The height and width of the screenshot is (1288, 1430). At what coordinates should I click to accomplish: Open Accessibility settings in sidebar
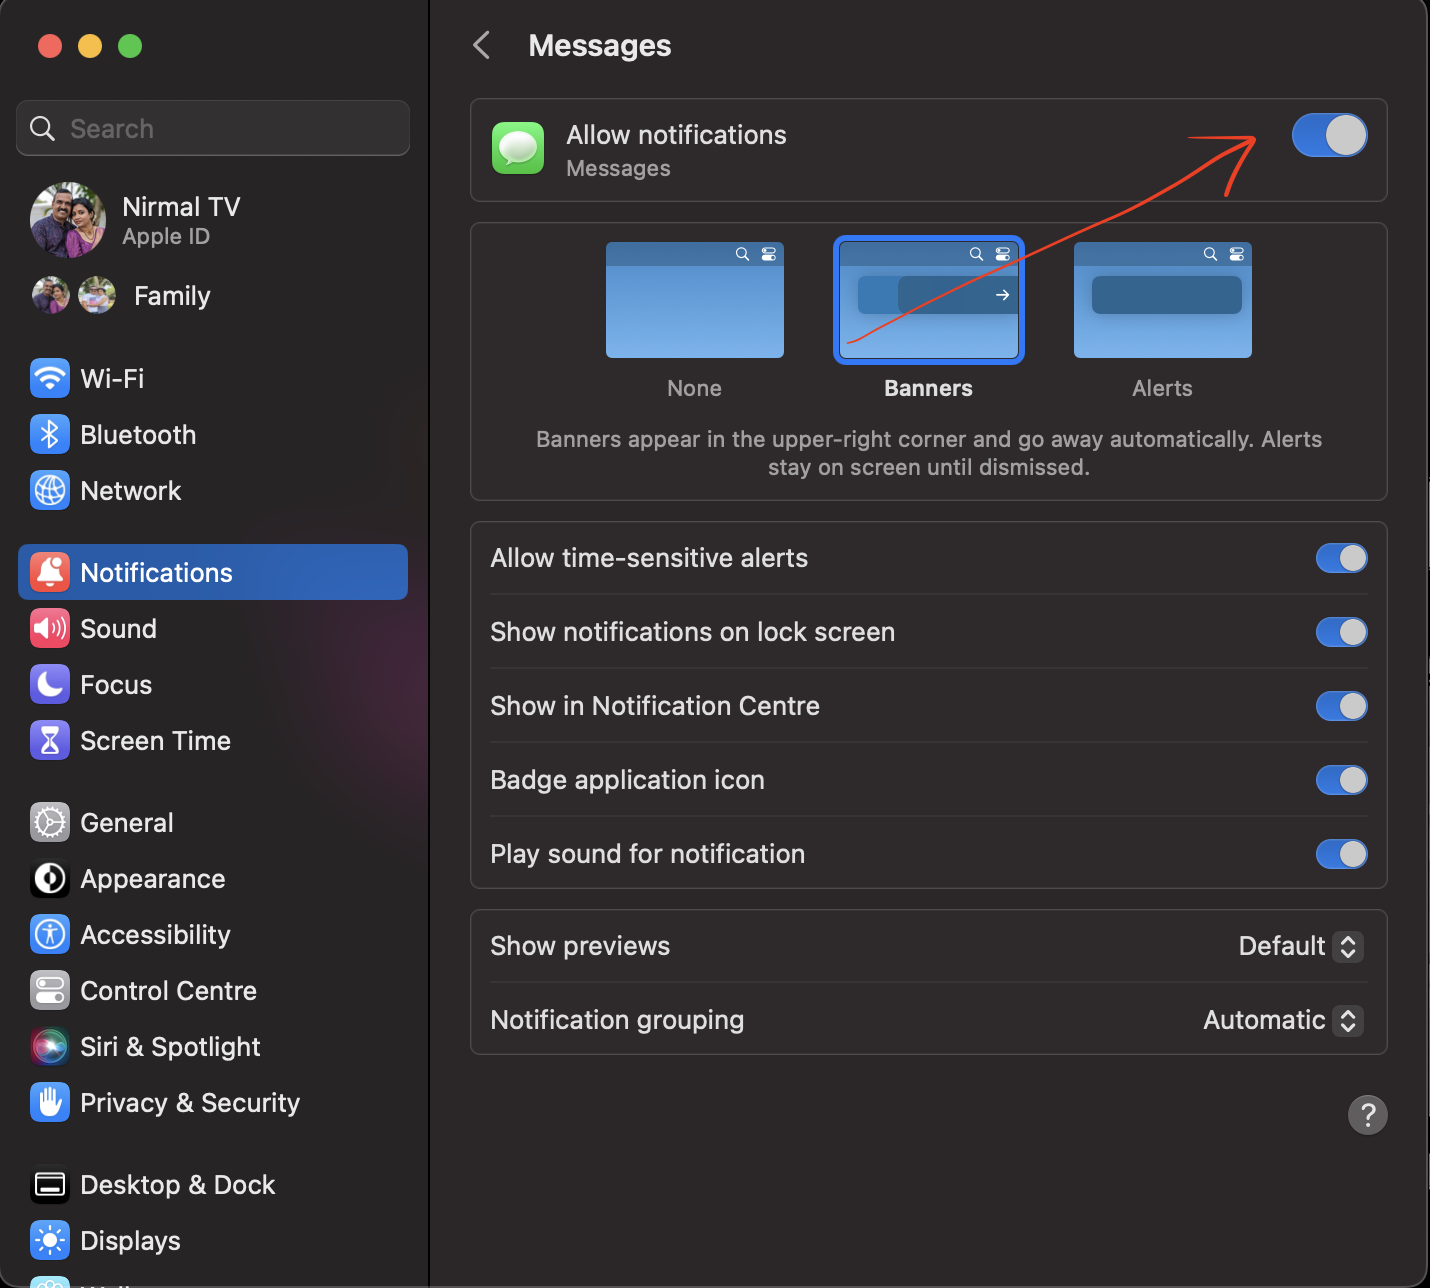(213, 934)
